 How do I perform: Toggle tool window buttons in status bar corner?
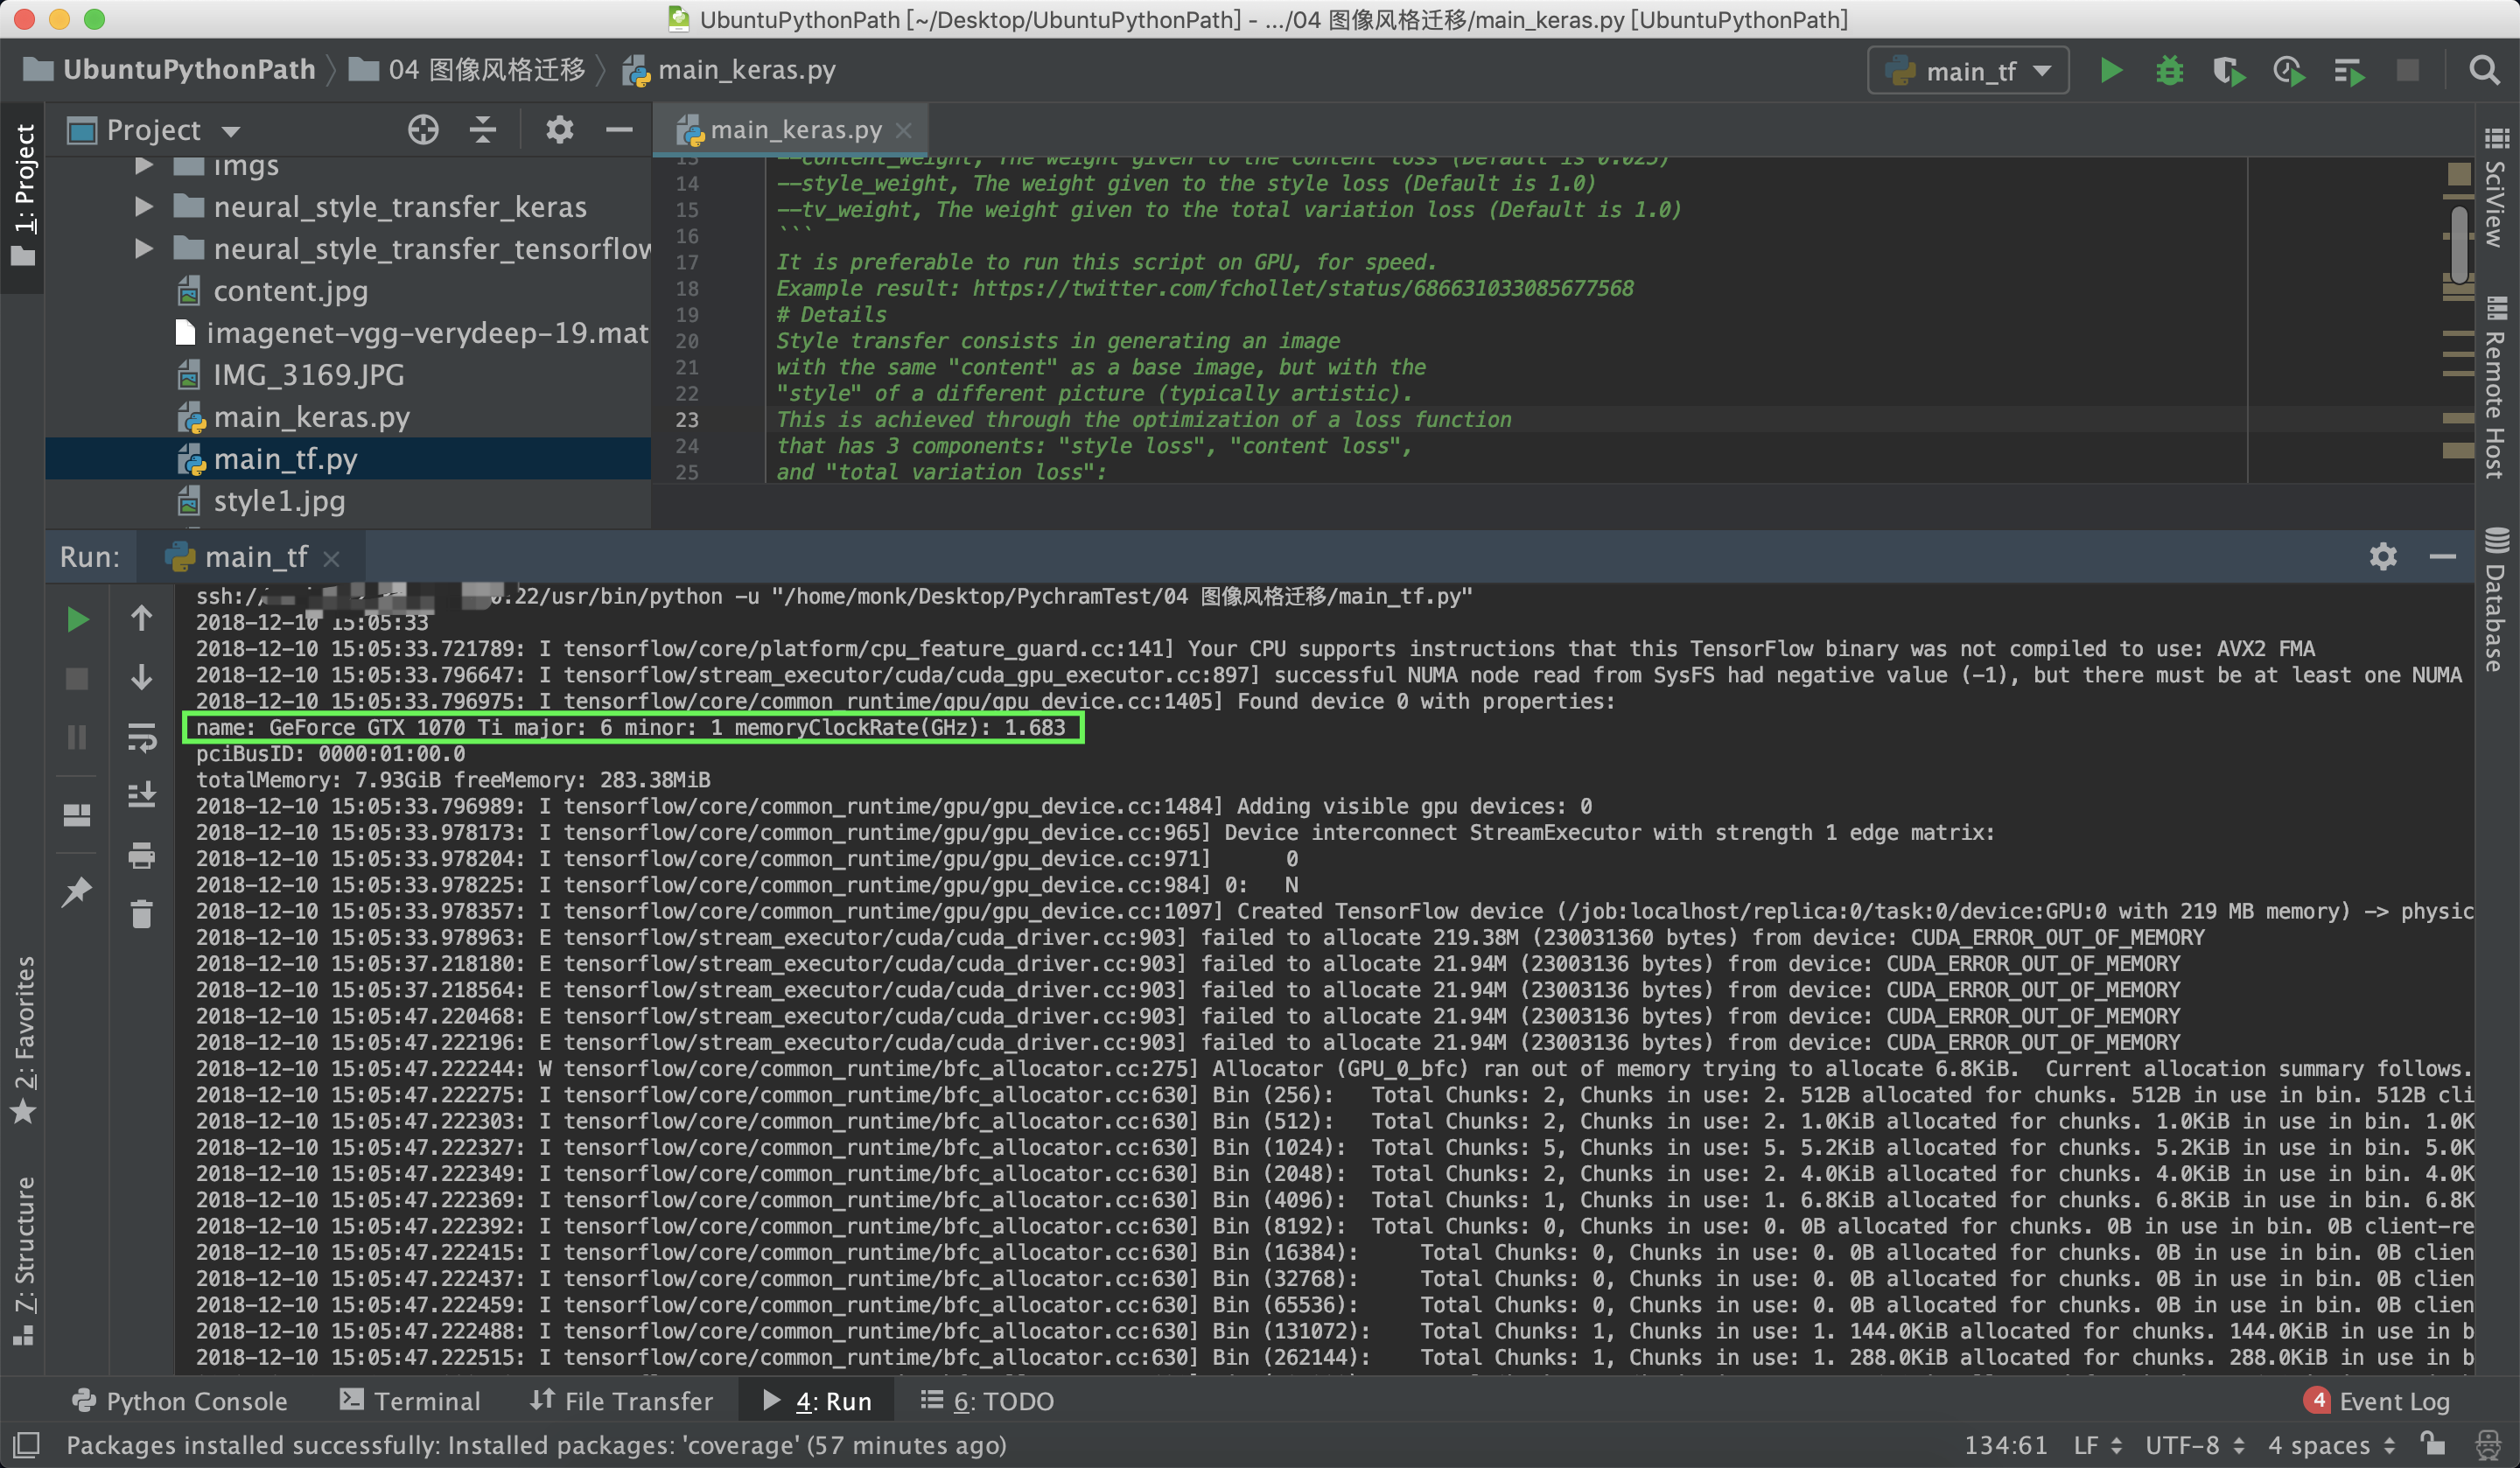[x=26, y=1444]
